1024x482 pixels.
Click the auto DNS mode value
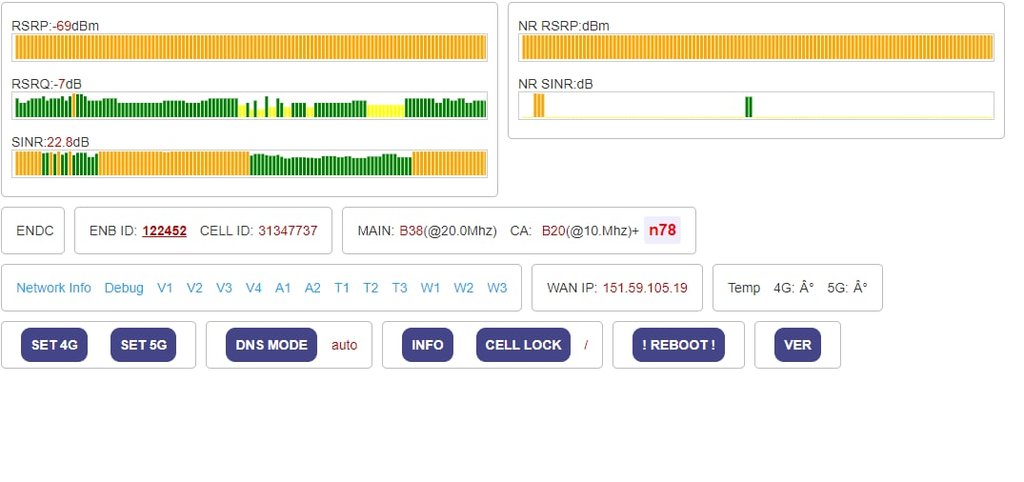coord(344,345)
